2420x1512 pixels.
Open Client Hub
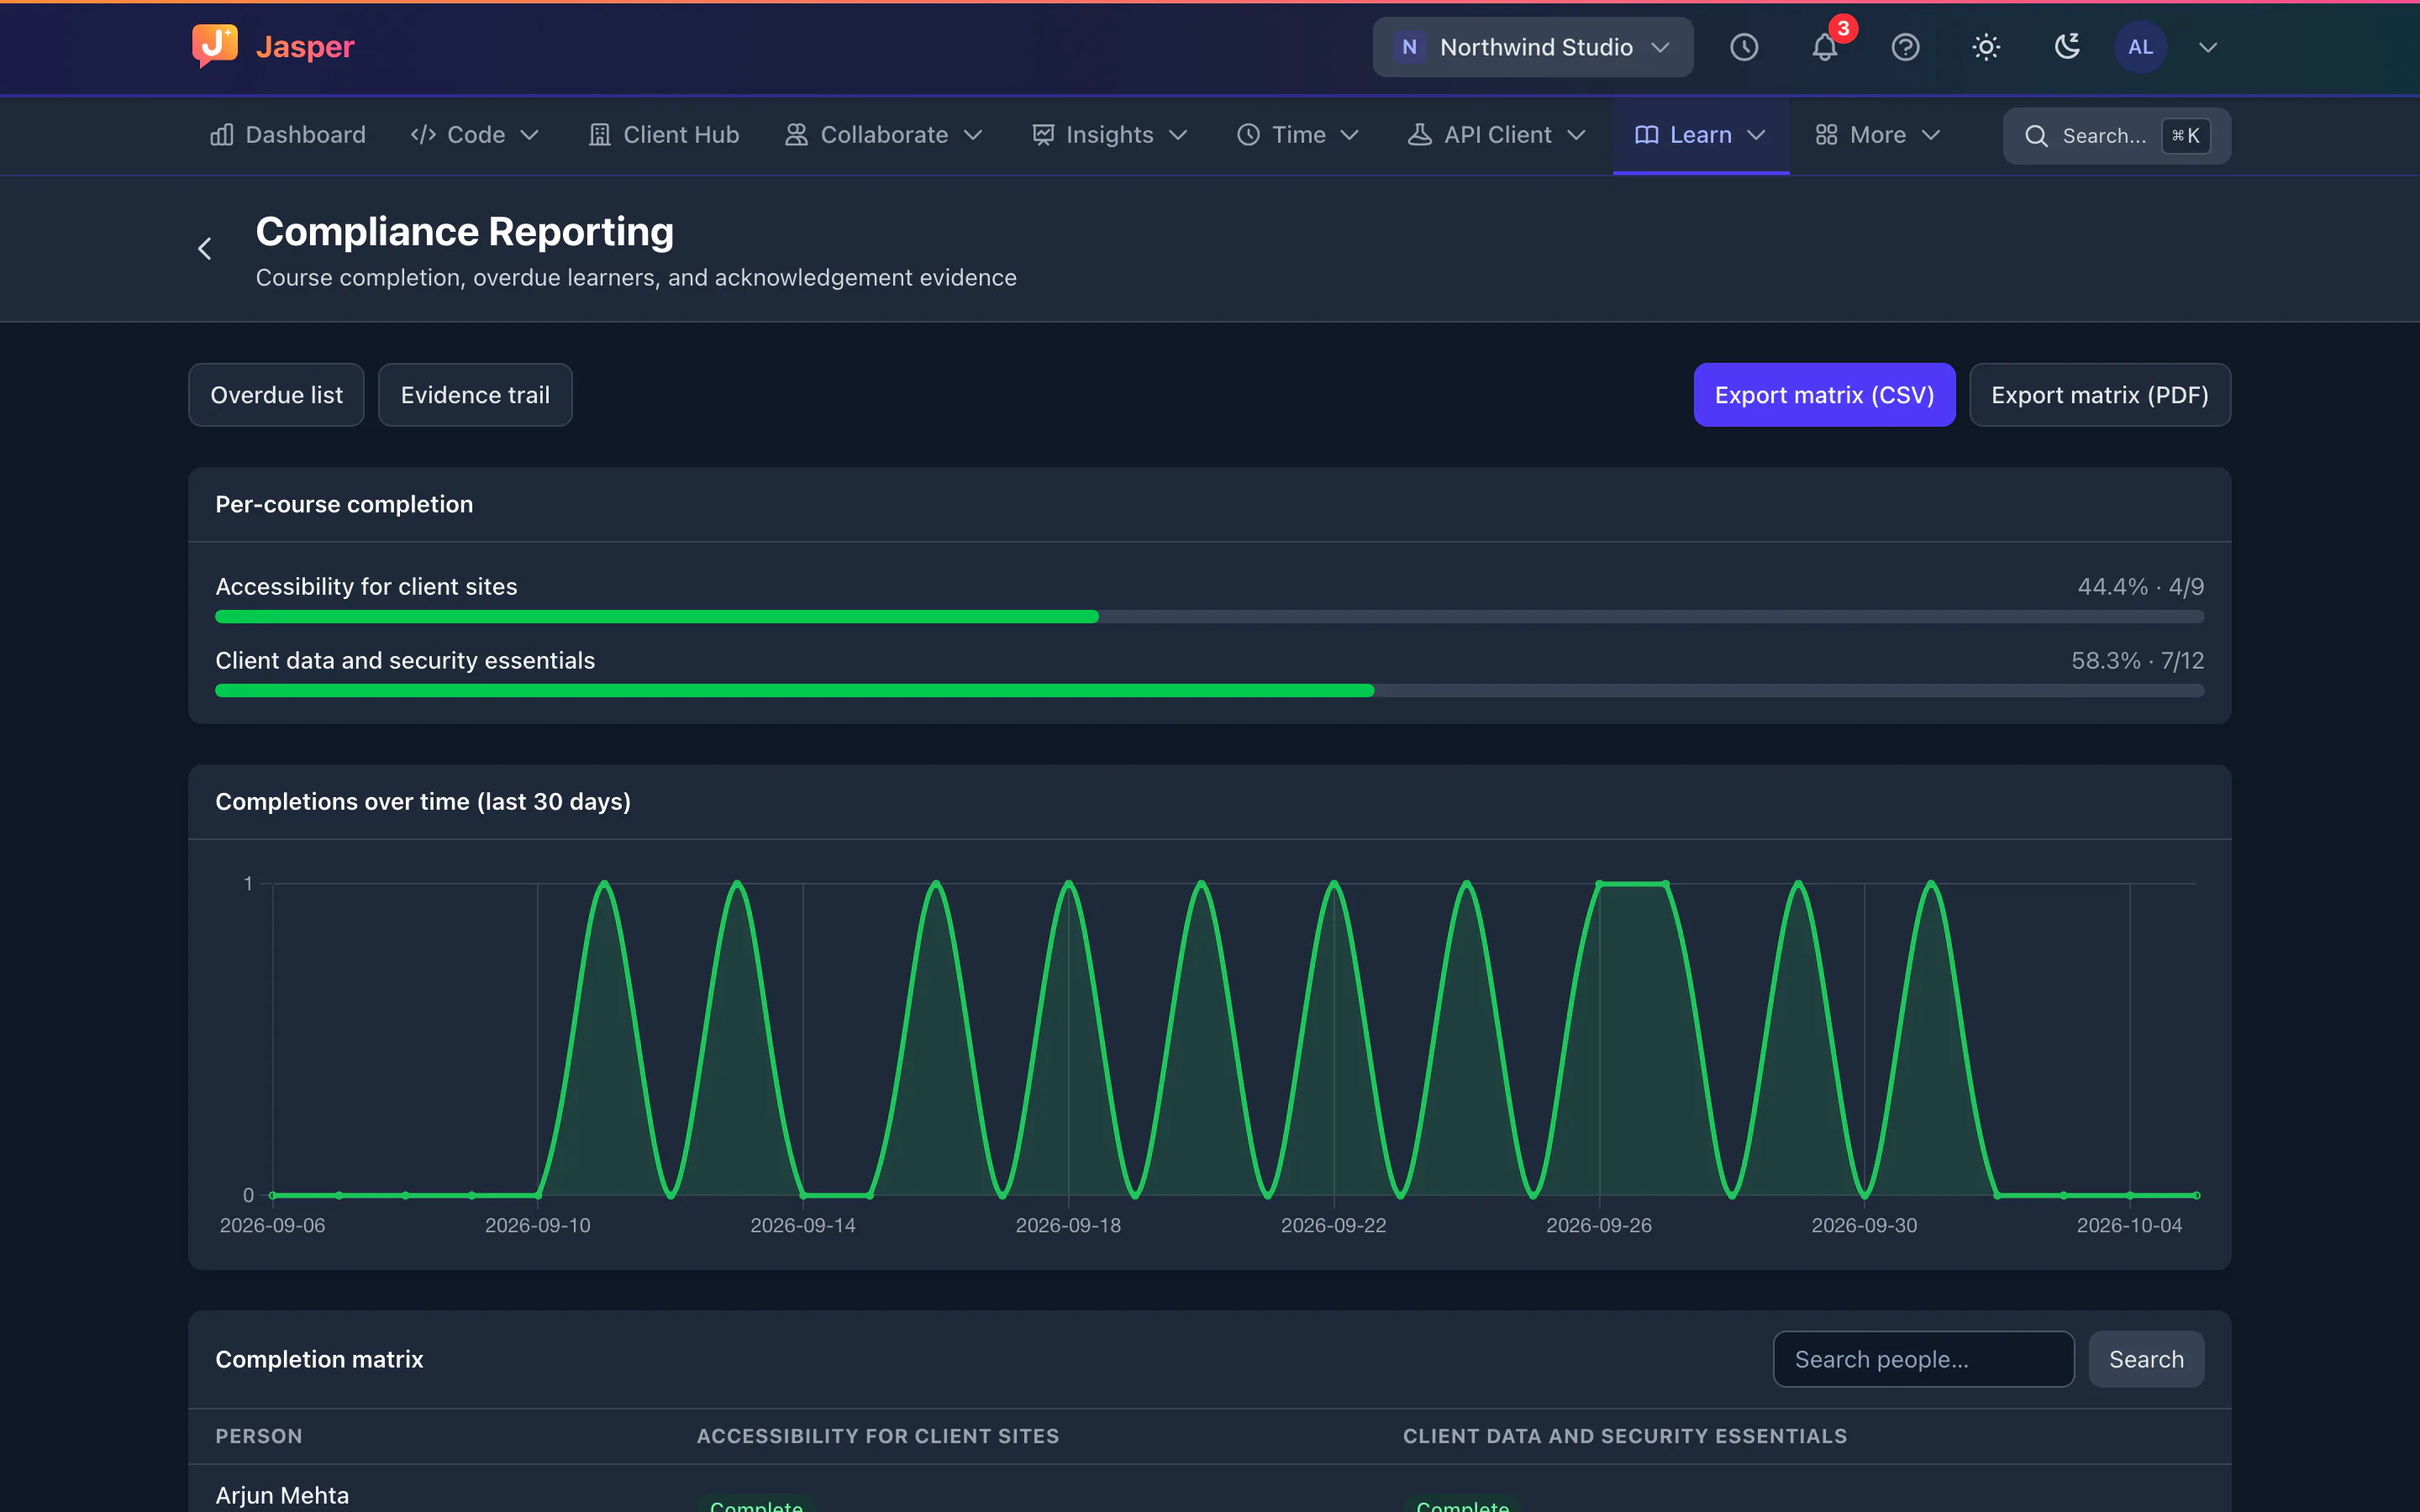664,135
